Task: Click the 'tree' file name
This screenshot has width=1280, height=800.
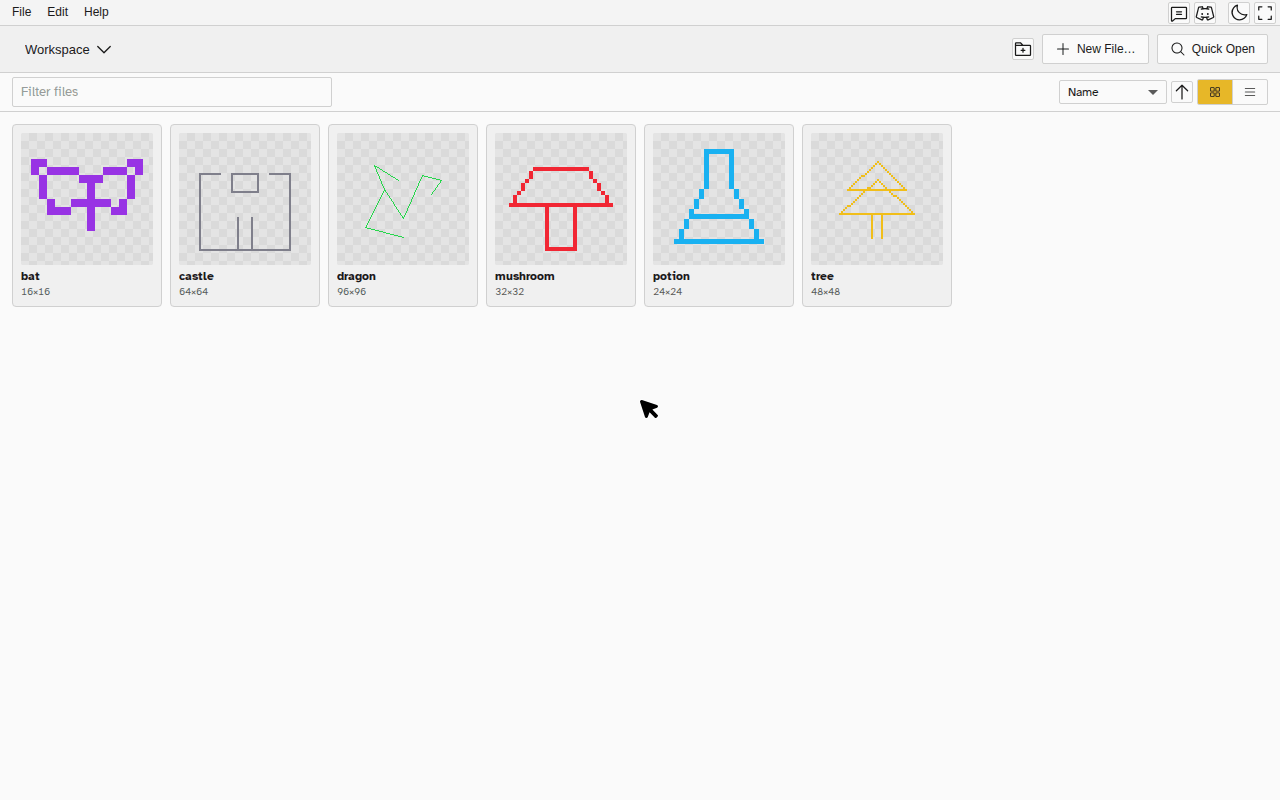Action: click(822, 276)
